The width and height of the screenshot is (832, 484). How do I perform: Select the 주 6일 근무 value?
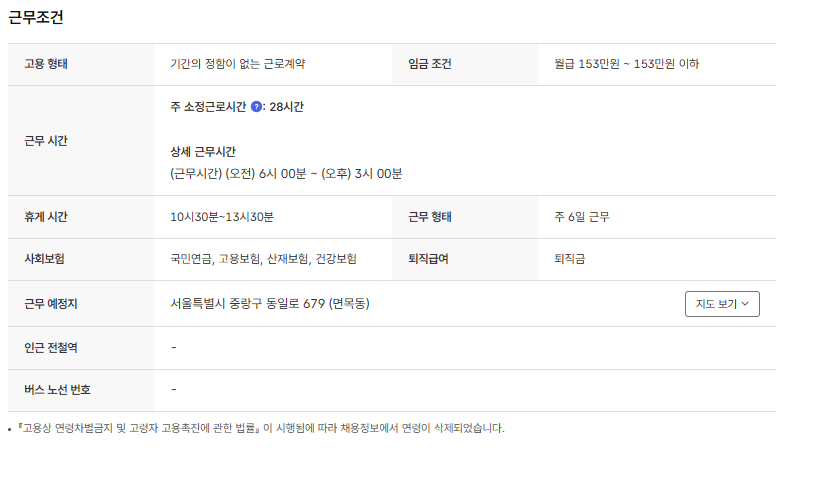pos(581,216)
